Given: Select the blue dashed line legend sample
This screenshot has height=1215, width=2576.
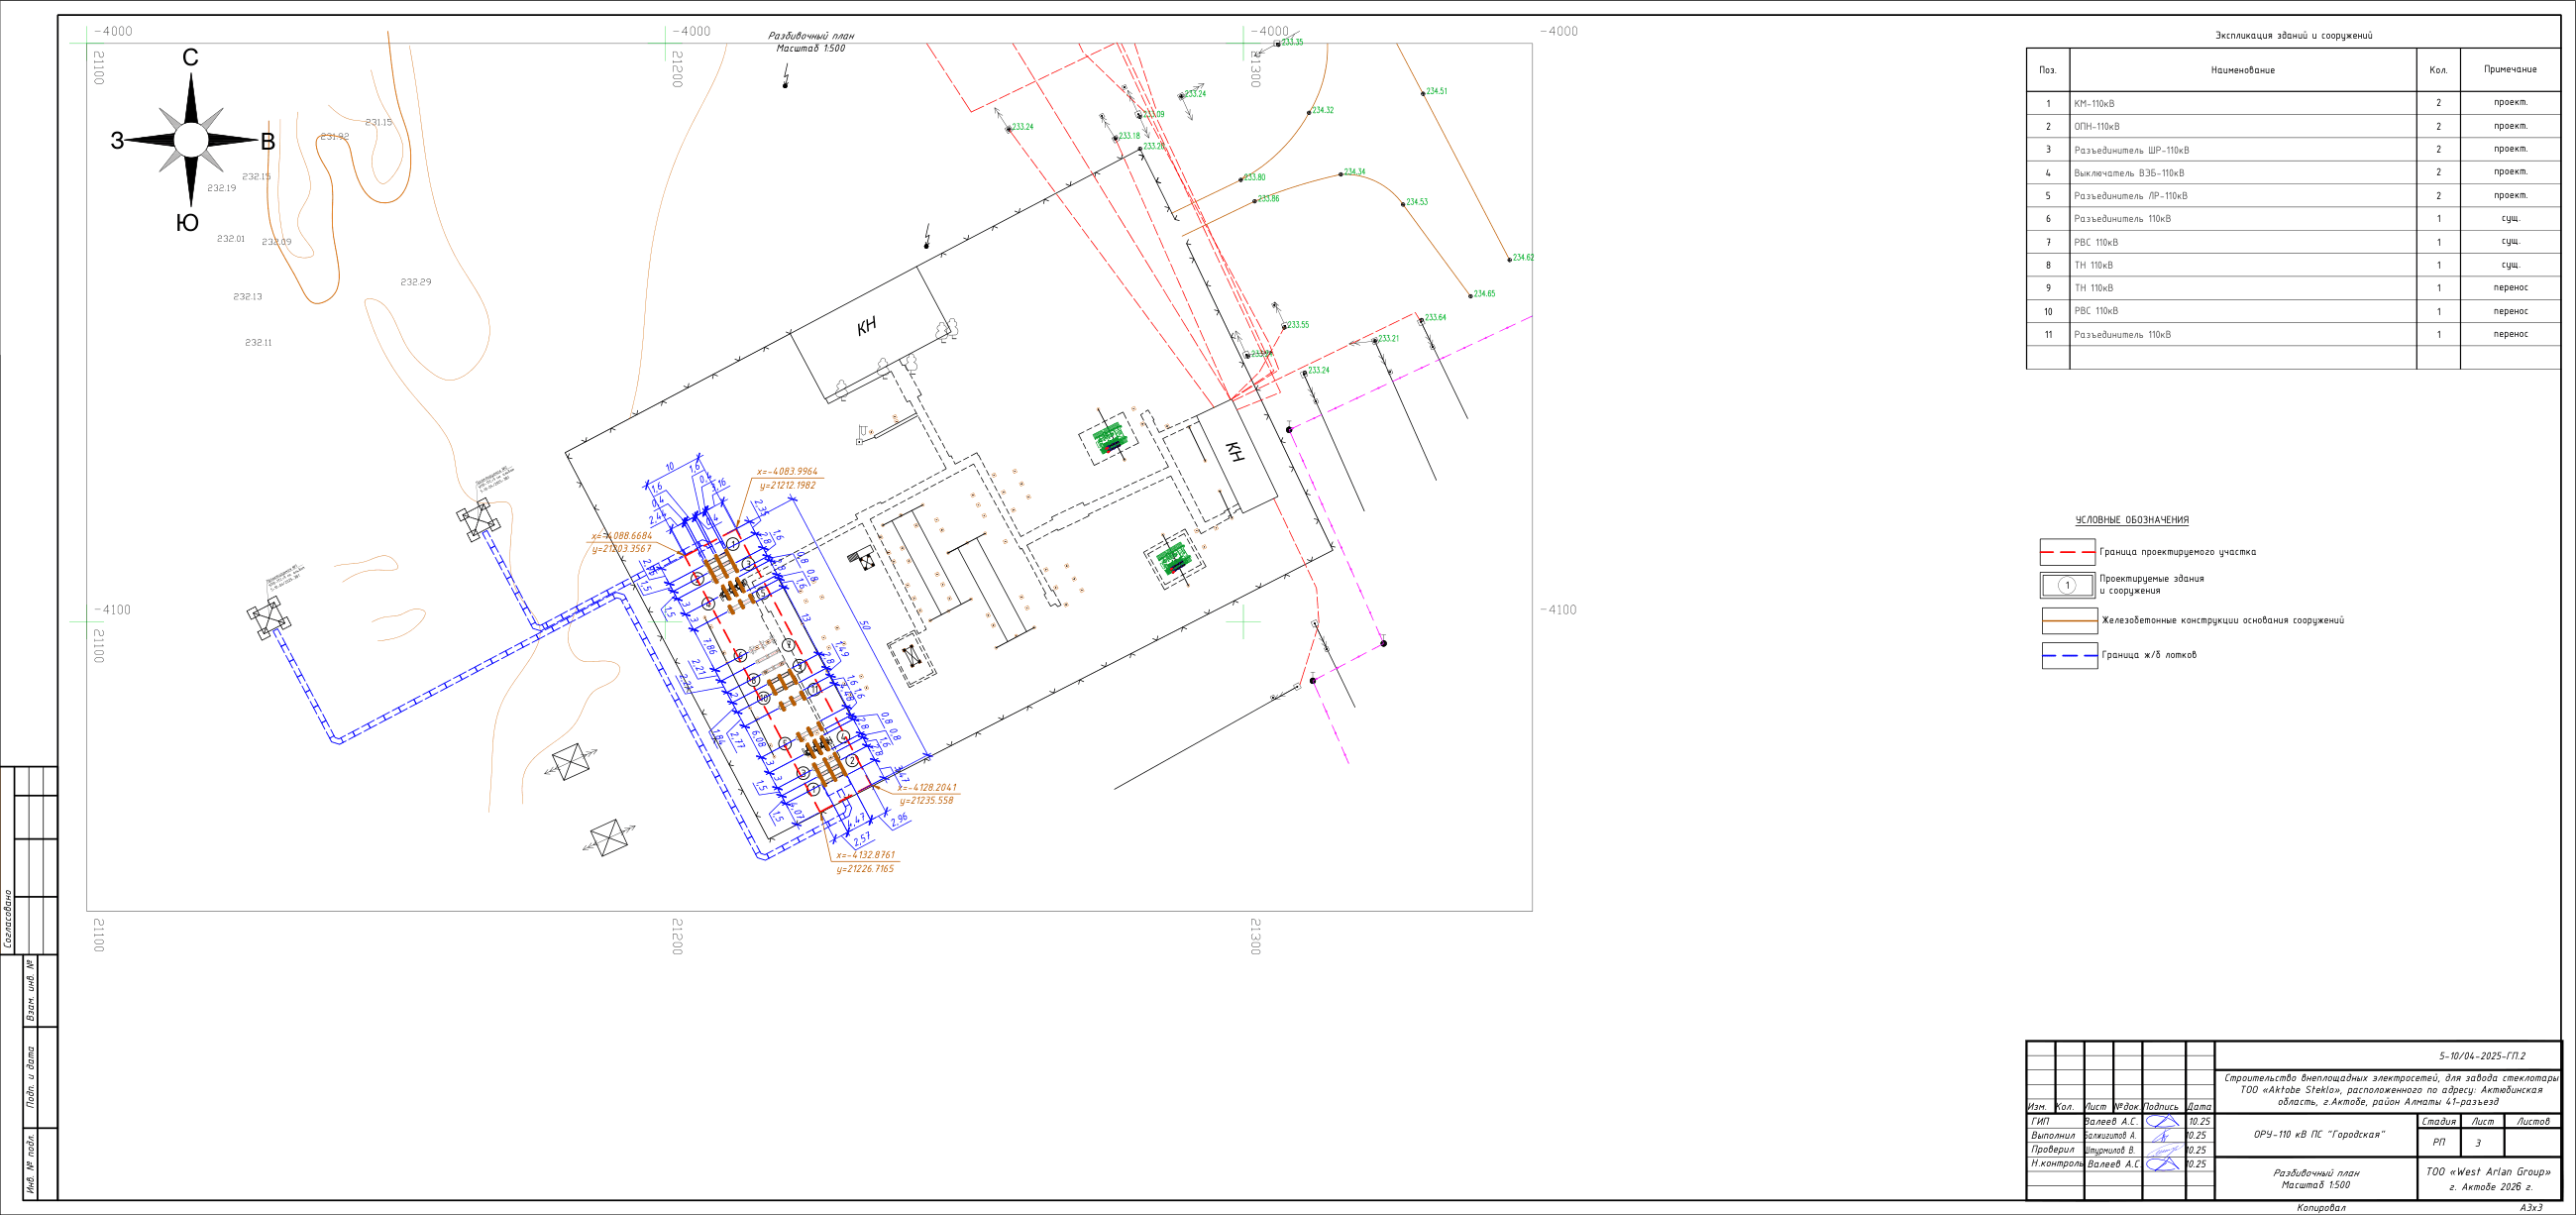Looking at the screenshot, I should 2069,656.
